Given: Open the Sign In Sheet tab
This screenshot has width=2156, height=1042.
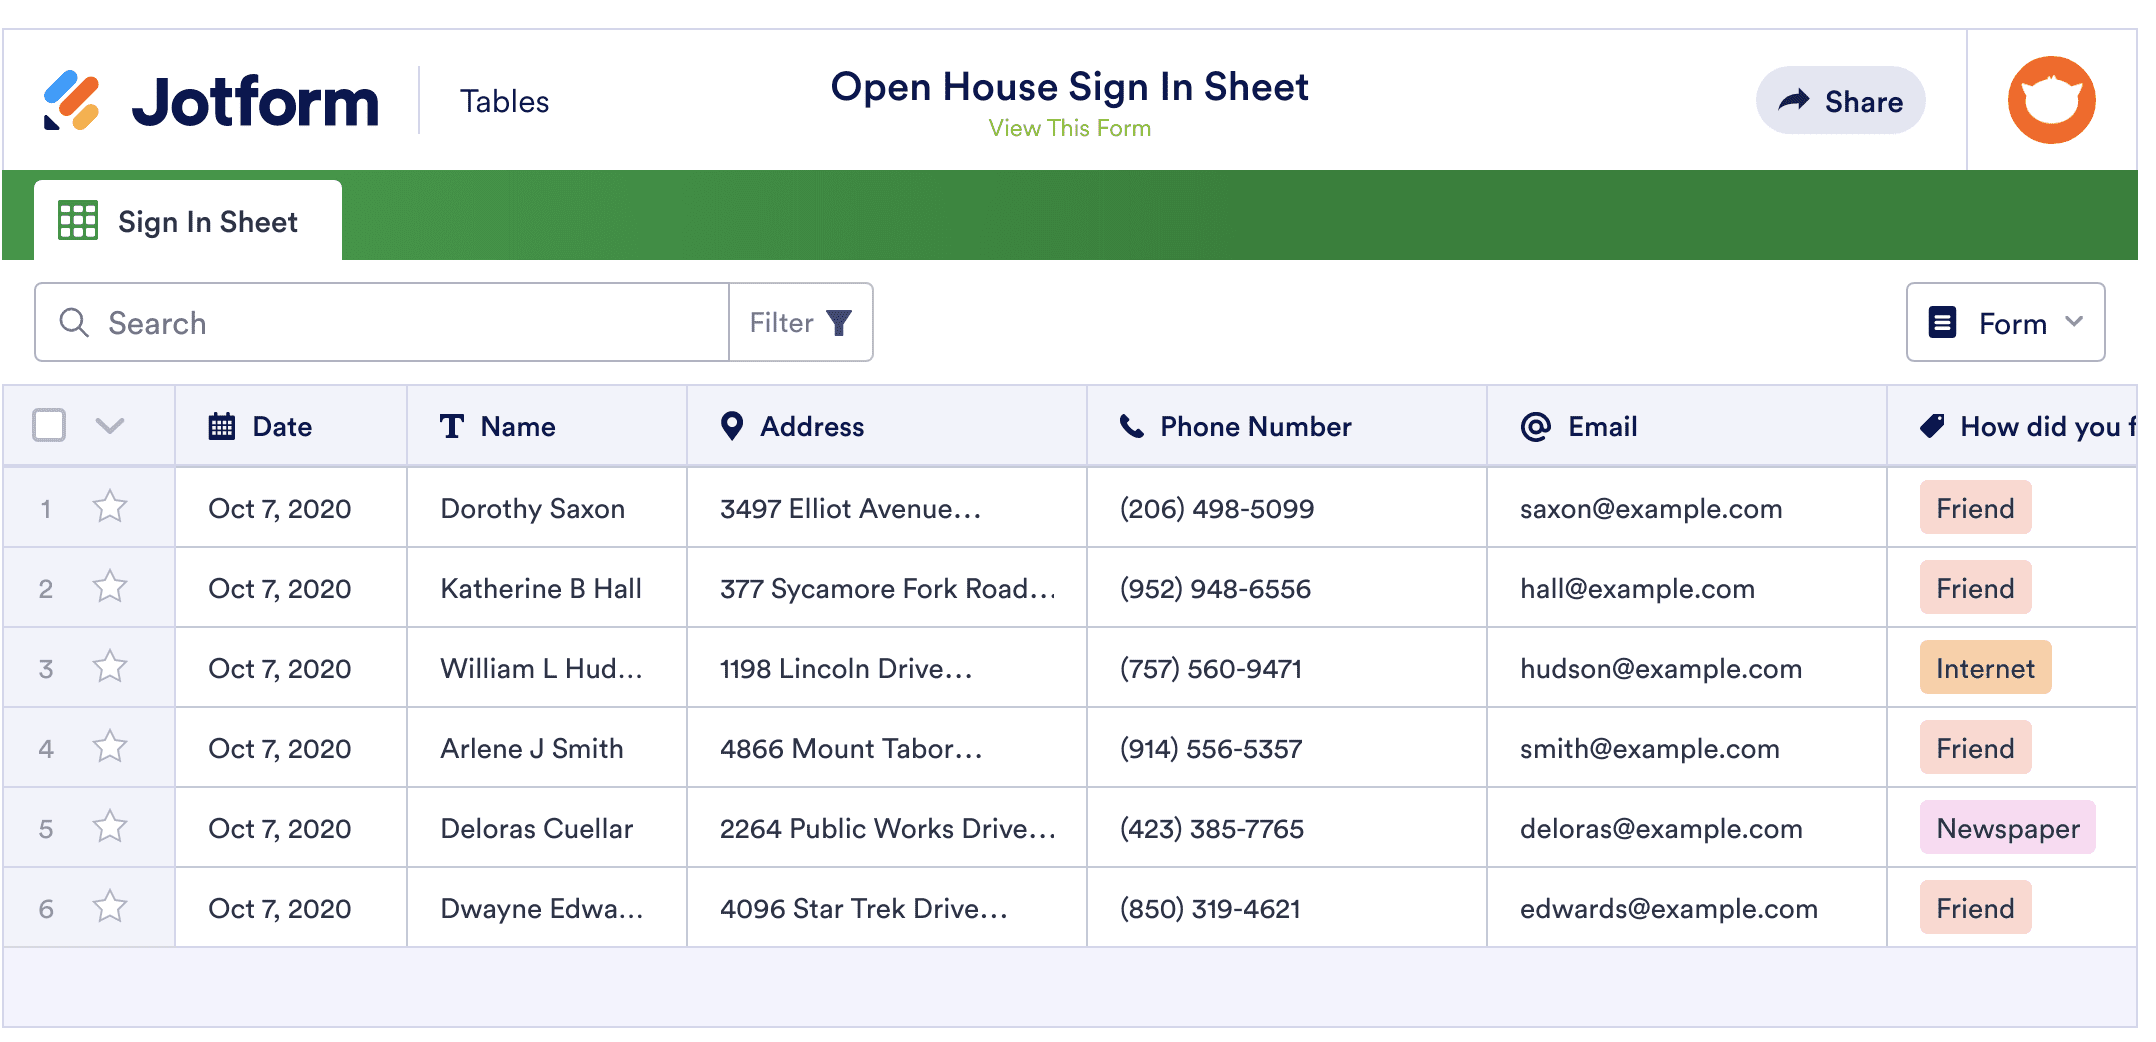Looking at the screenshot, I should (188, 221).
